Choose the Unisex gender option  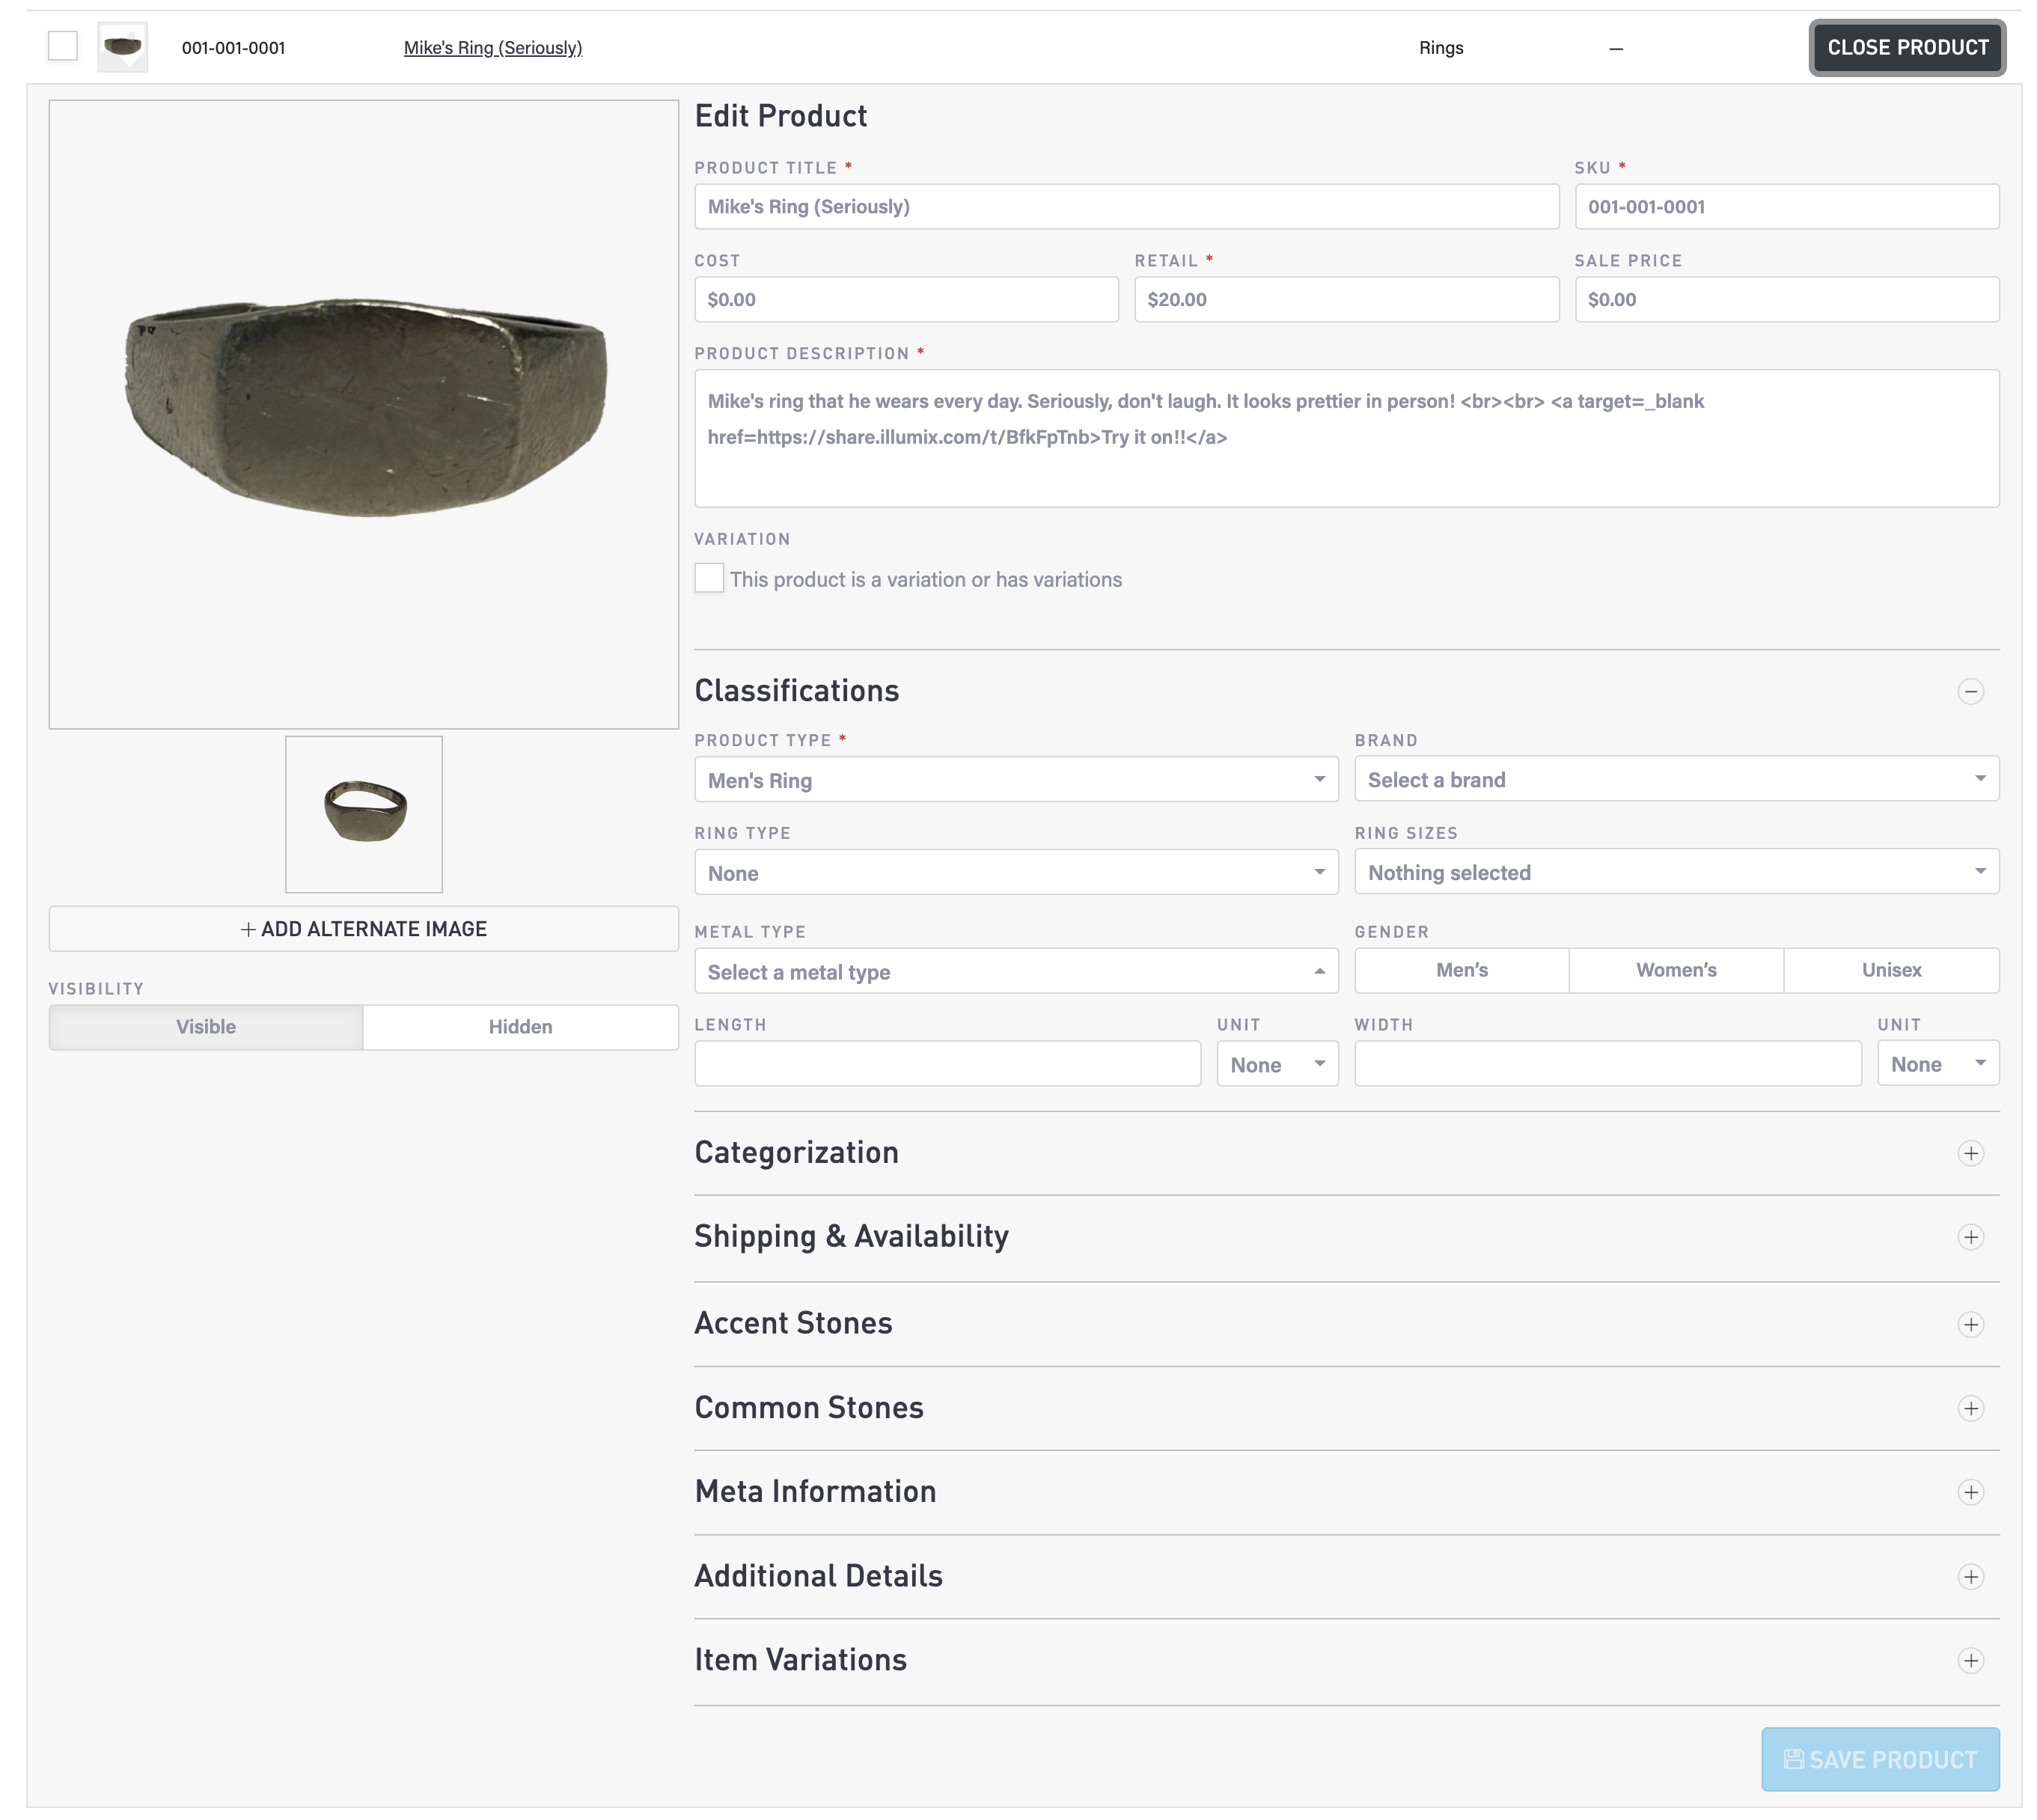click(1890, 970)
